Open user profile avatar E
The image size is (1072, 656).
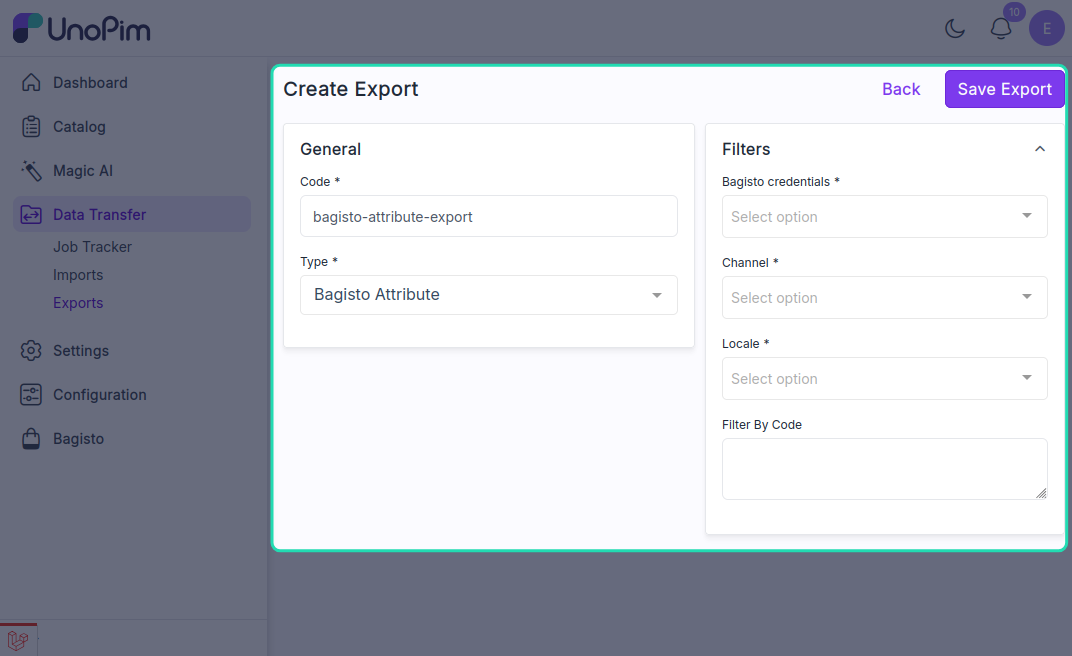point(1047,29)
